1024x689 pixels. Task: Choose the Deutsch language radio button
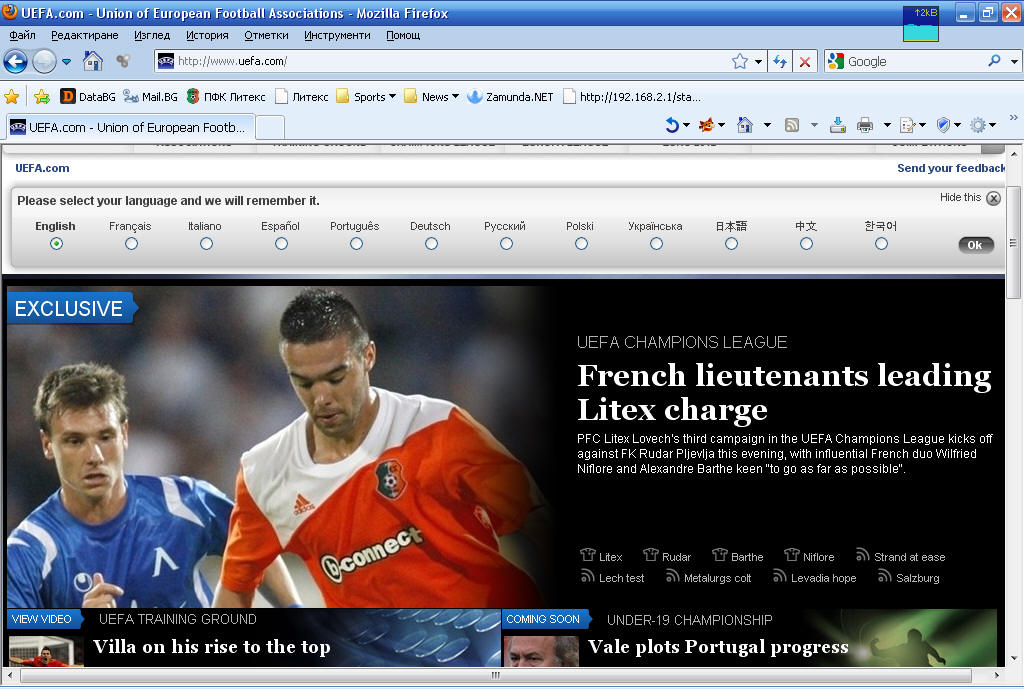[x=431, y=244]
